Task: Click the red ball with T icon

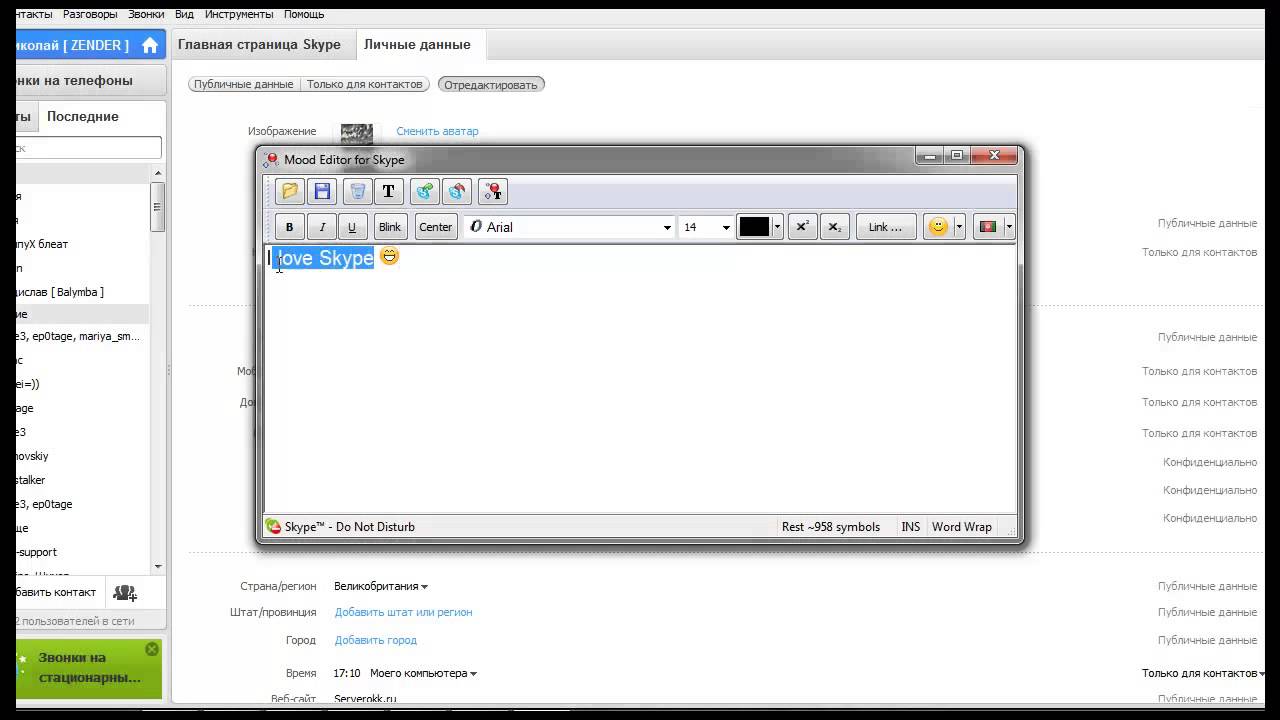Action: pyautogui.click(x=493, y=191)
